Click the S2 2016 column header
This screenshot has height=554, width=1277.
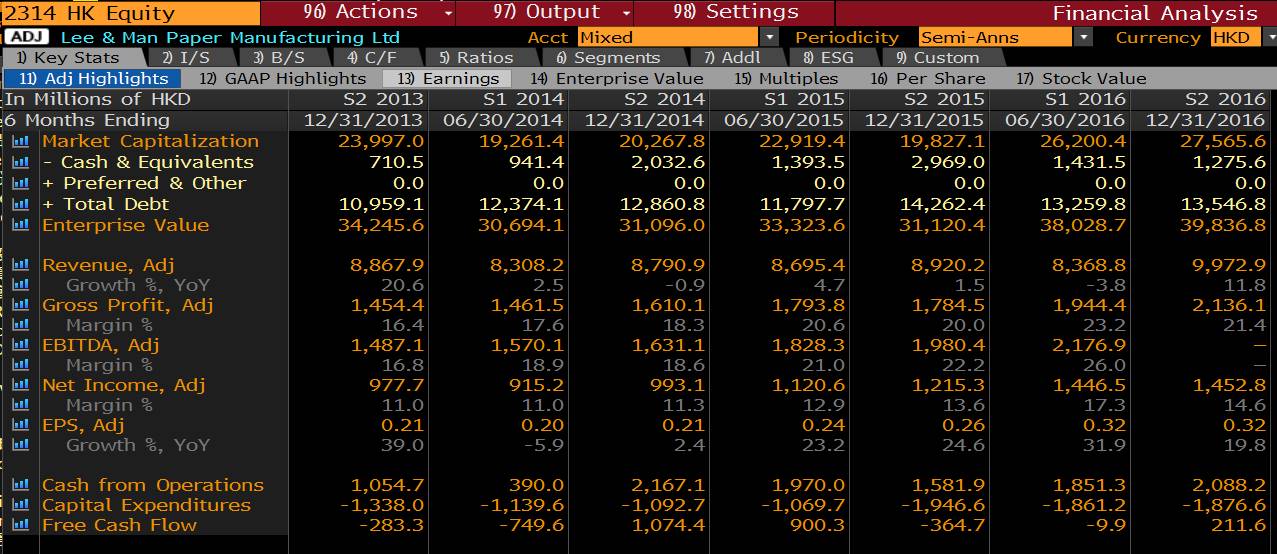click(1226, 99)
